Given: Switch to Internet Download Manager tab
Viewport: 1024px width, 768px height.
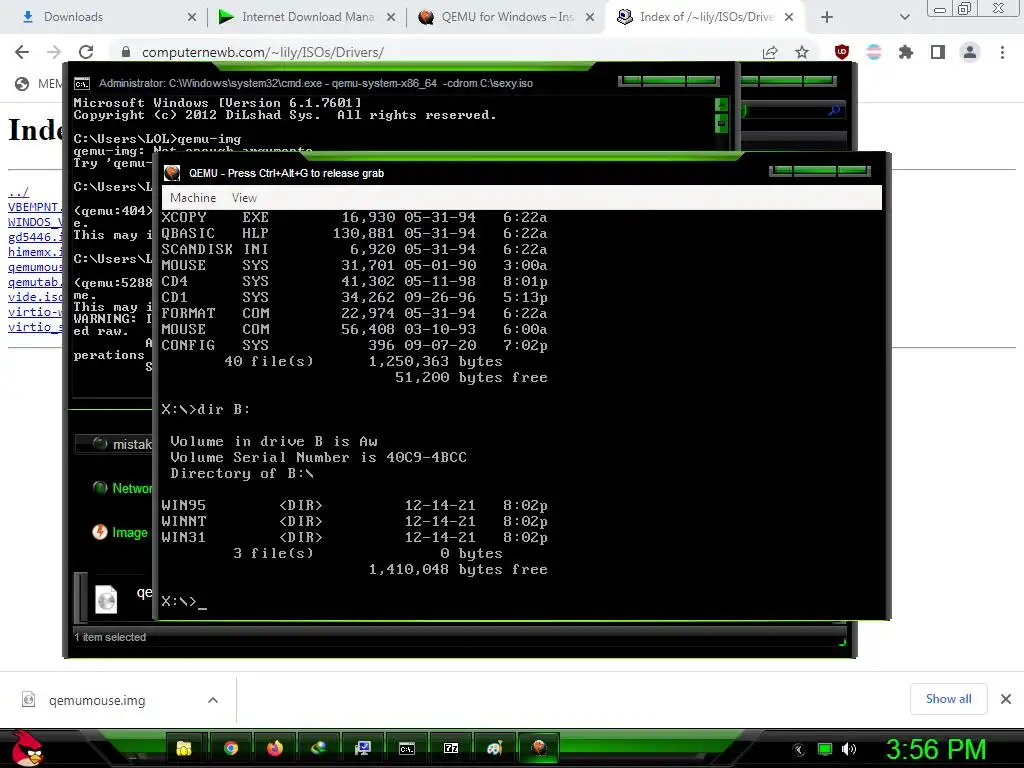Looking at the screenshot, I should point(308,17).
